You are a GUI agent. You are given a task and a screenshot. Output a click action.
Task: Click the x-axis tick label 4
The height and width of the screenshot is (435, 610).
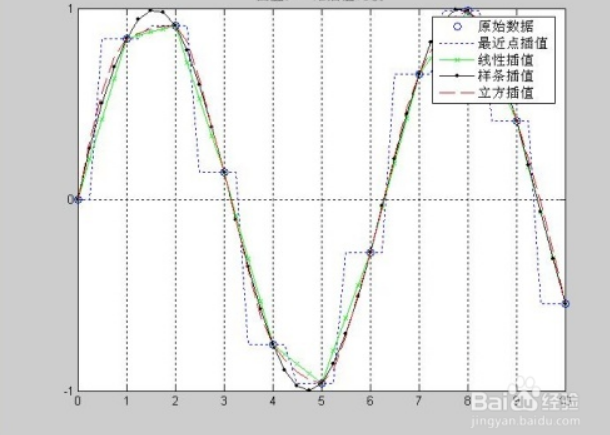click(273, 401)
